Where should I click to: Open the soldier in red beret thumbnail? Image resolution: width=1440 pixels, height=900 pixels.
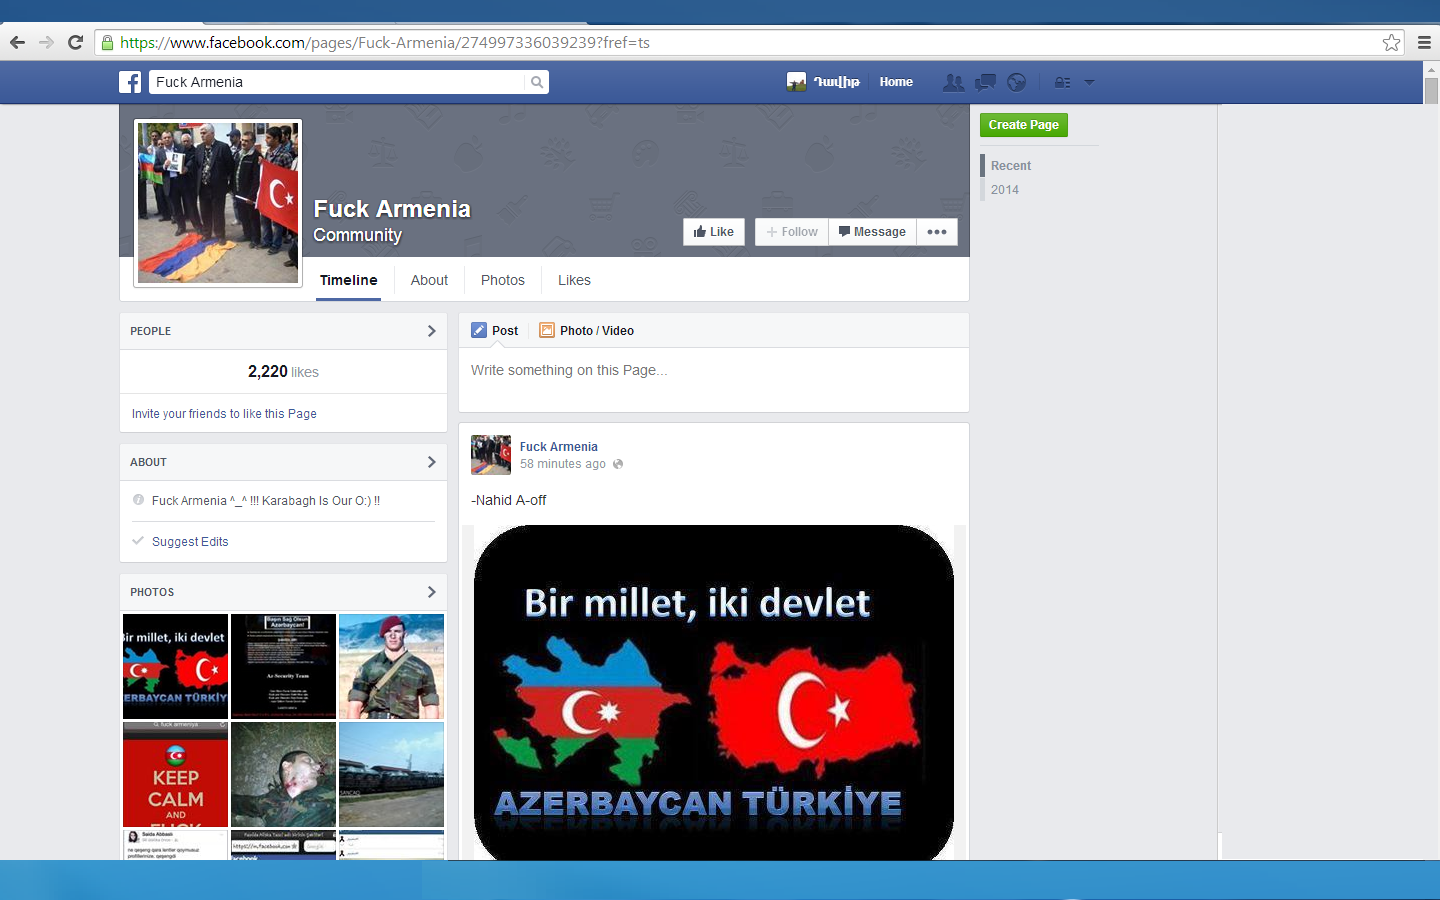pos(391,666)
